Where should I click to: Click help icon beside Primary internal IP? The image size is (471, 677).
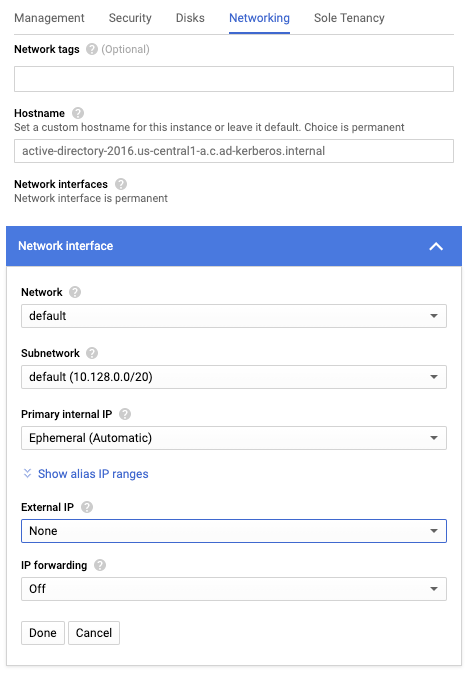pos(125,414)
